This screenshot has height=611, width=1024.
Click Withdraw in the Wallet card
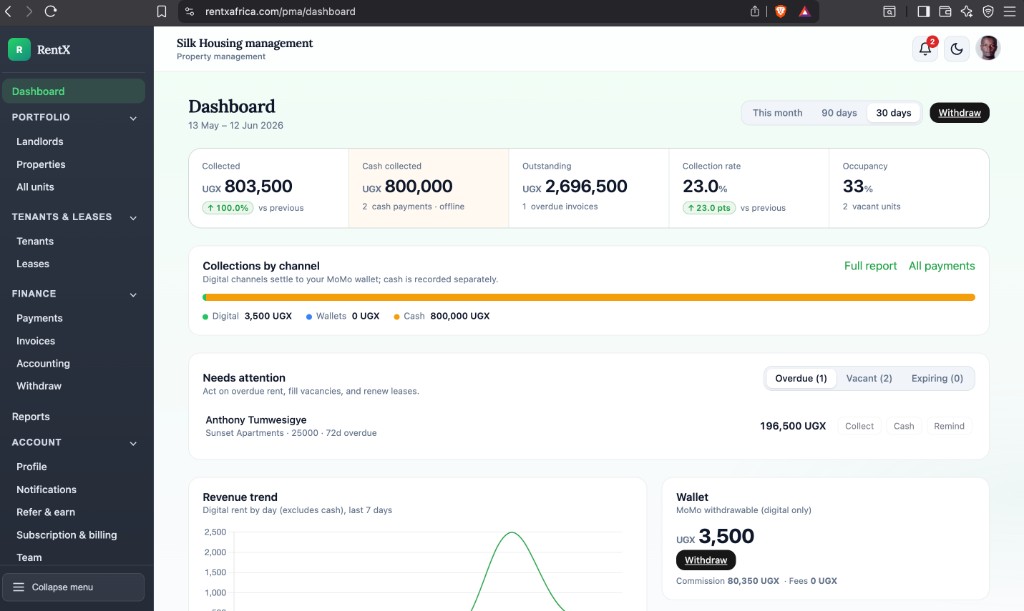[x=705, y=560]
